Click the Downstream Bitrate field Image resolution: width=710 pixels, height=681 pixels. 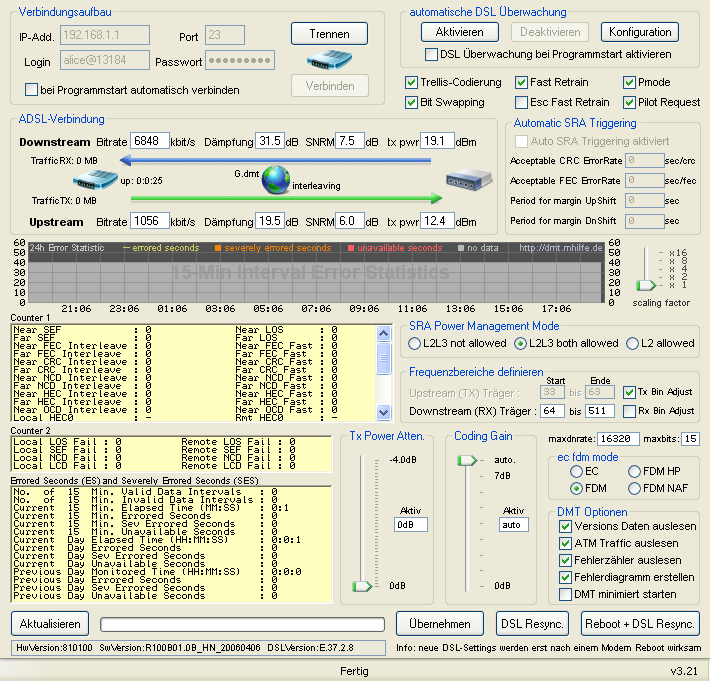149,141
